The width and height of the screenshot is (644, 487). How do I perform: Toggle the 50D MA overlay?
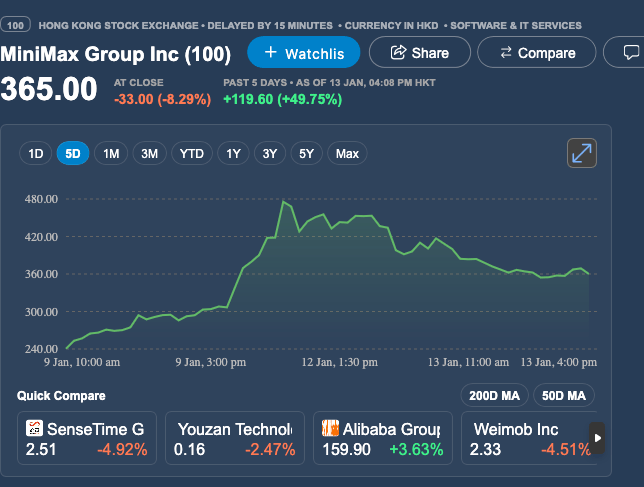click(564, 395)
